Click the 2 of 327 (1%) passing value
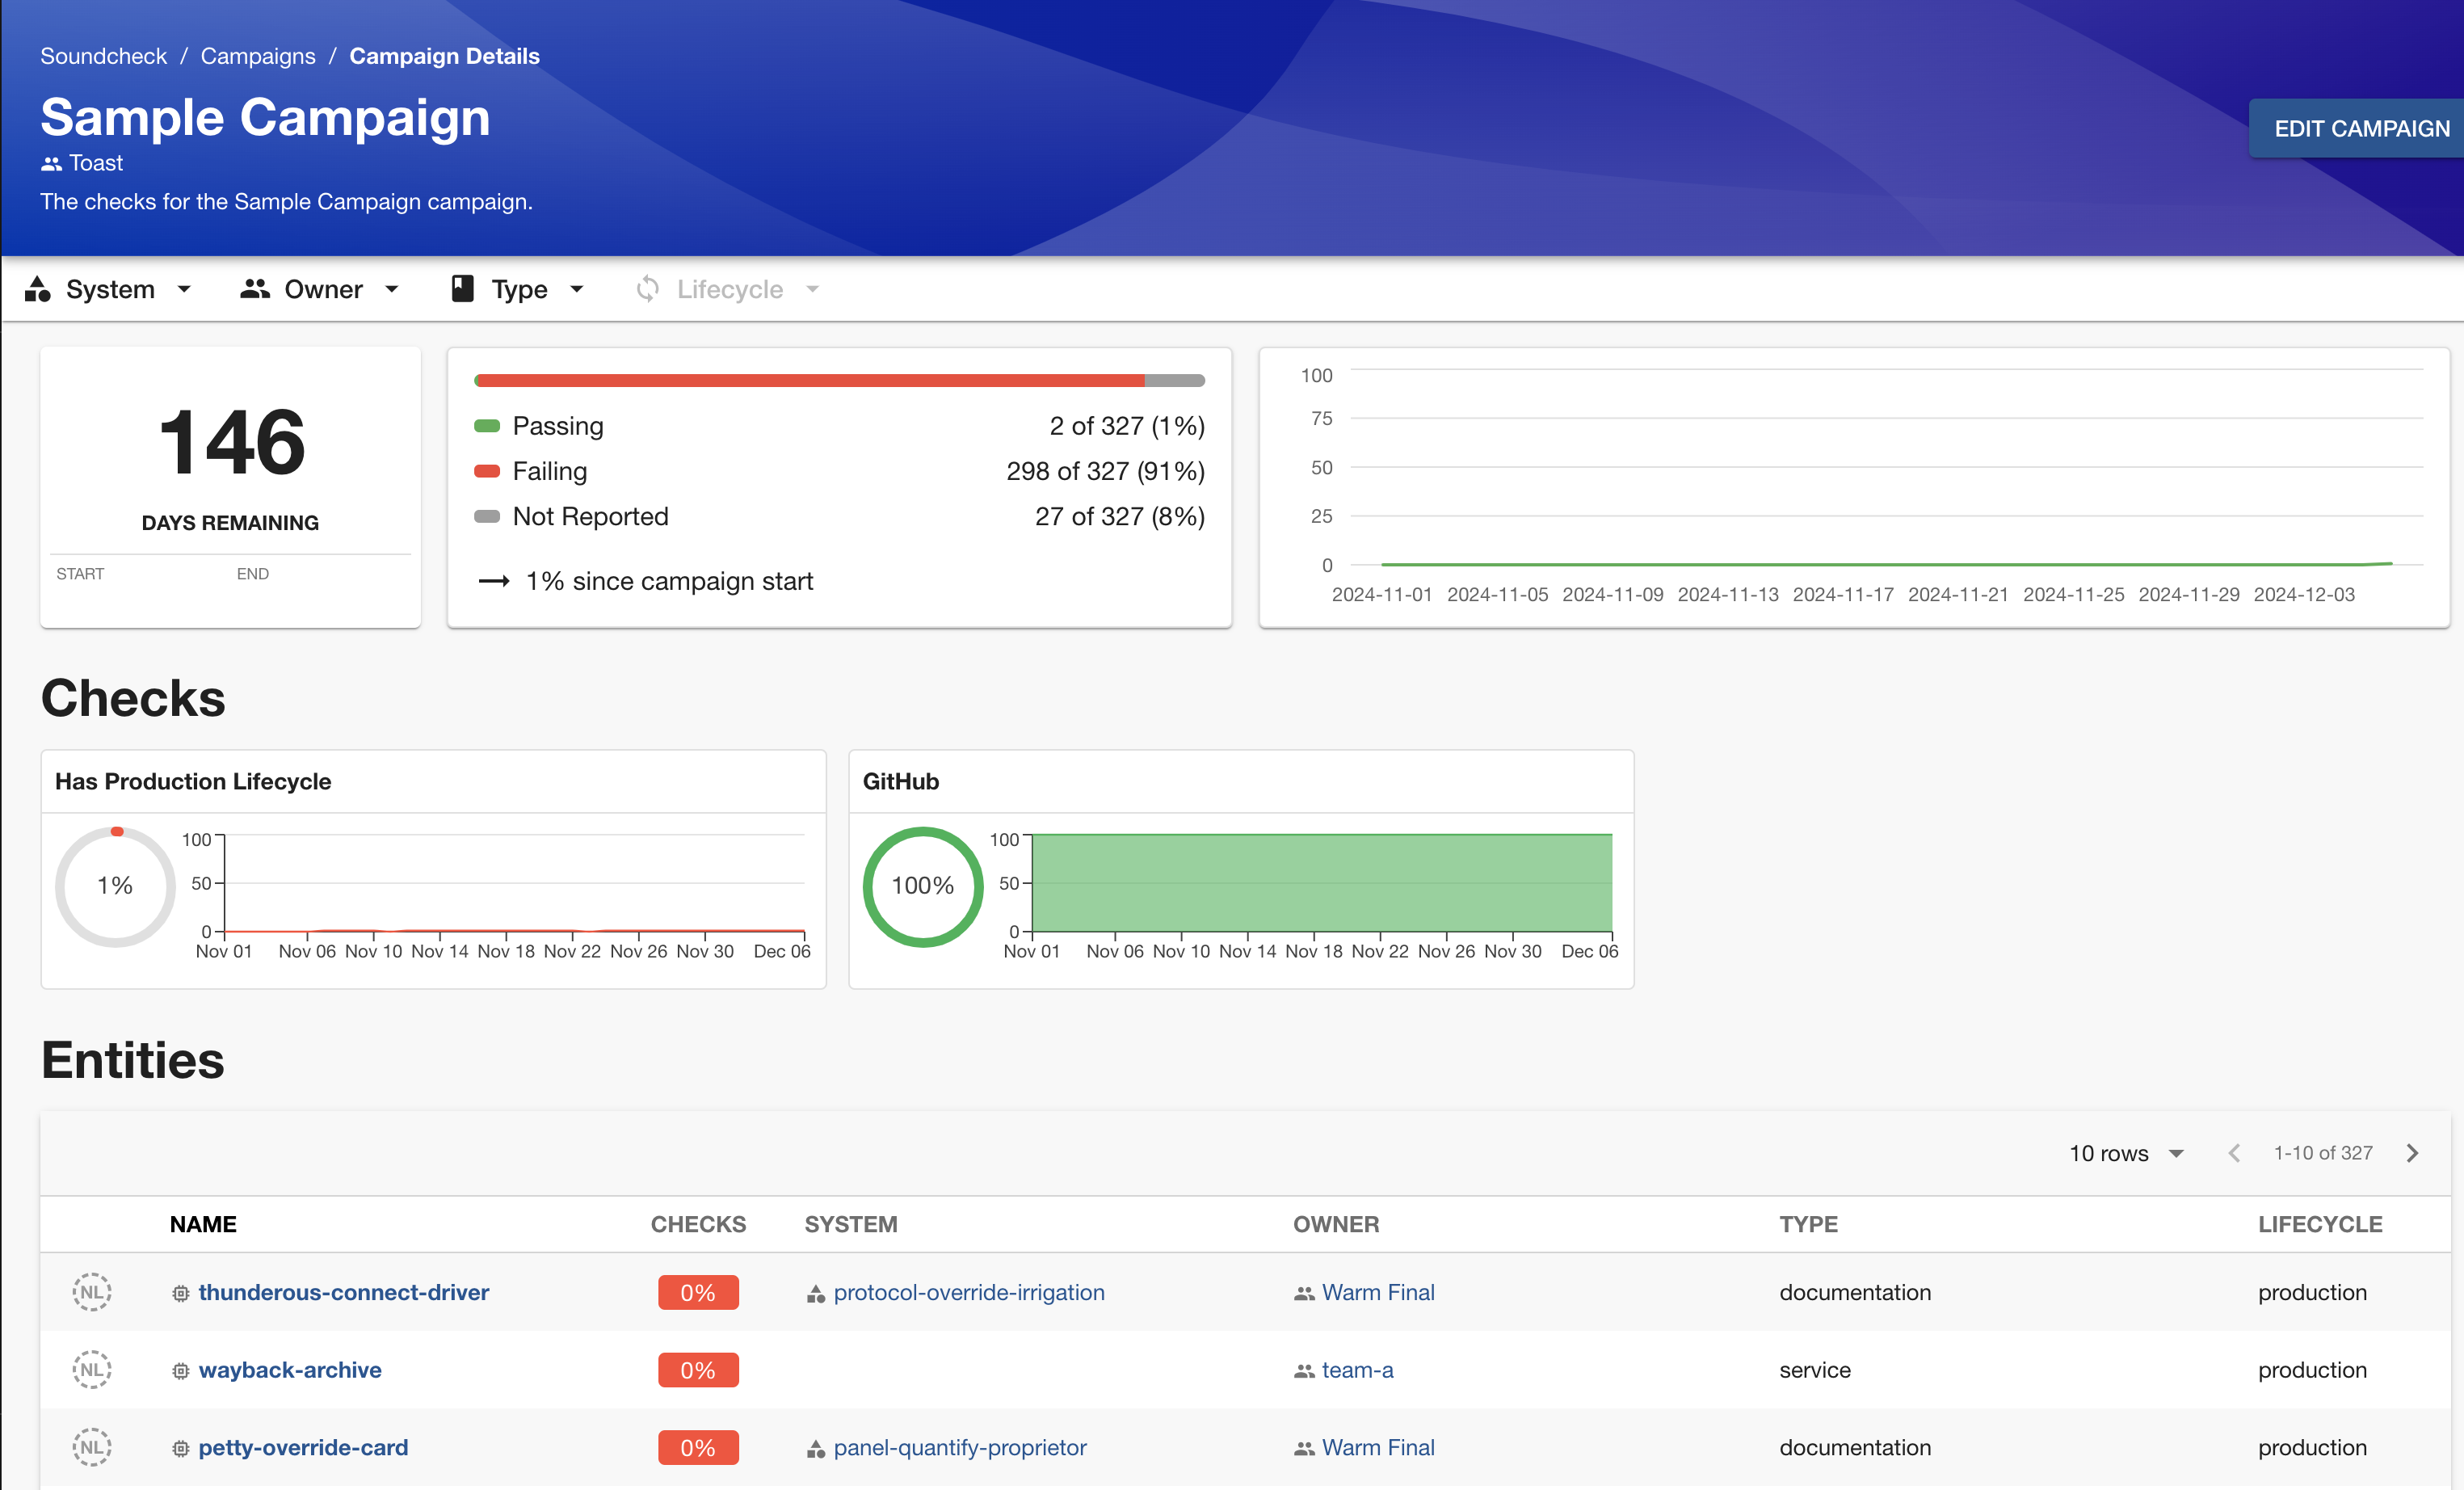Image resolution: width=2464 pixels, height=1490 pixels. point(1127,426)
